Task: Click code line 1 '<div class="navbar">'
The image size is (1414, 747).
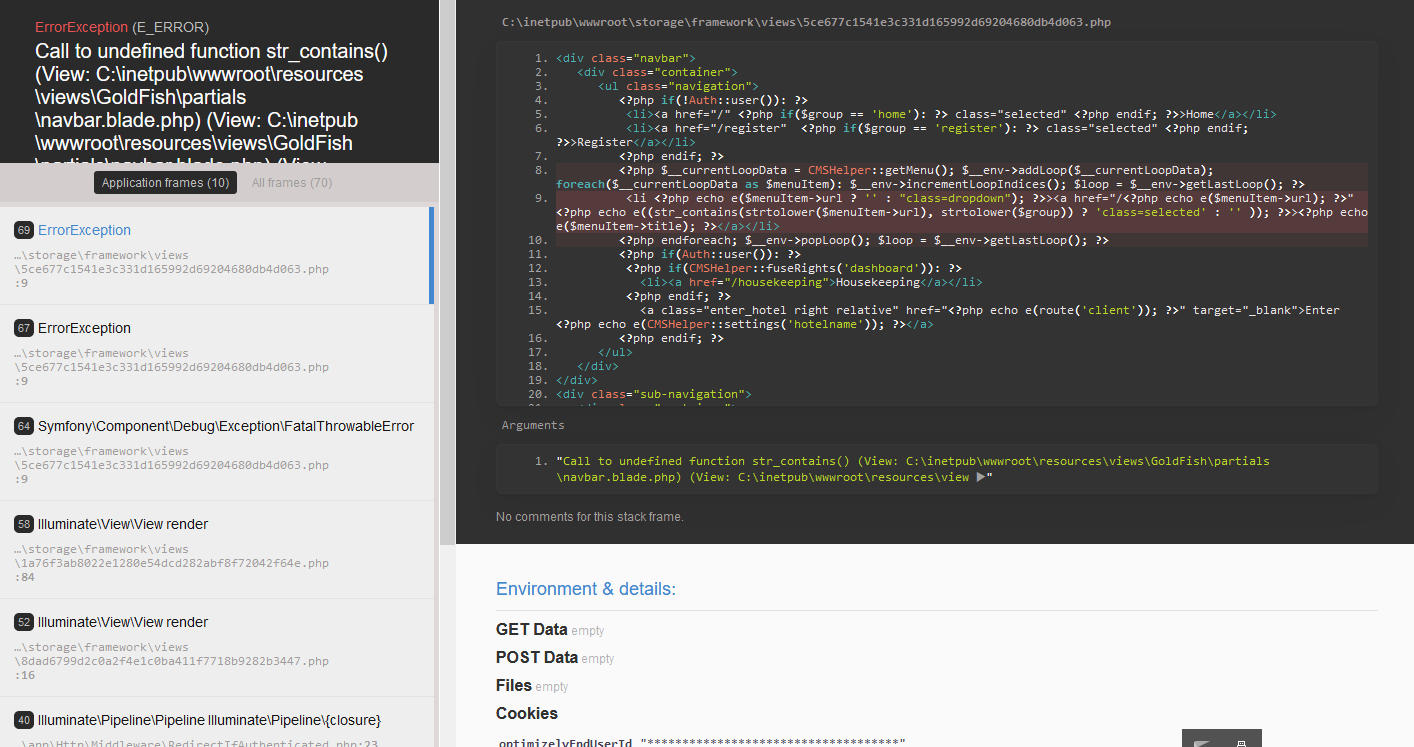Action: tap(625, 58)
